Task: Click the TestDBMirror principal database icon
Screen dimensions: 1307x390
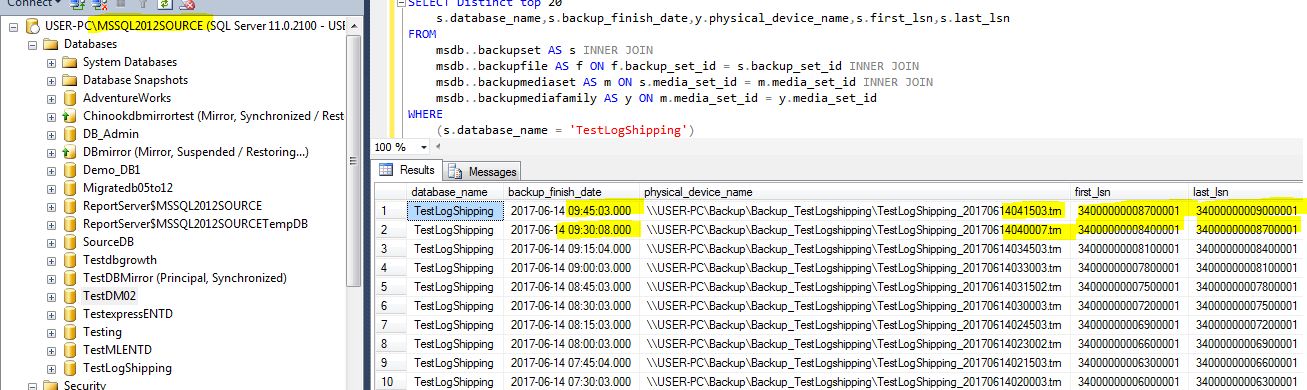Action: pyautogui.click(x=70, y=278)
